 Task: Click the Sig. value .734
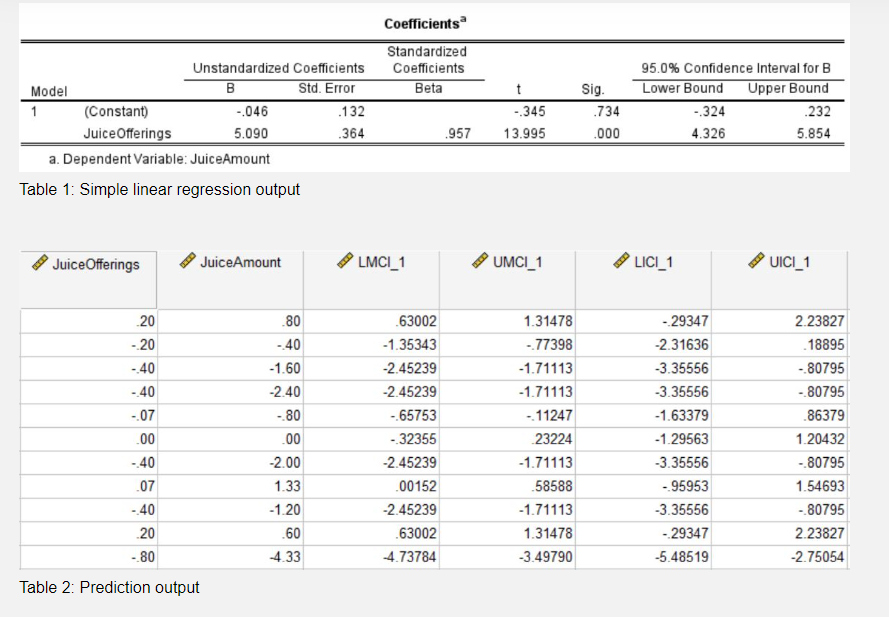(x=607, y=111)
